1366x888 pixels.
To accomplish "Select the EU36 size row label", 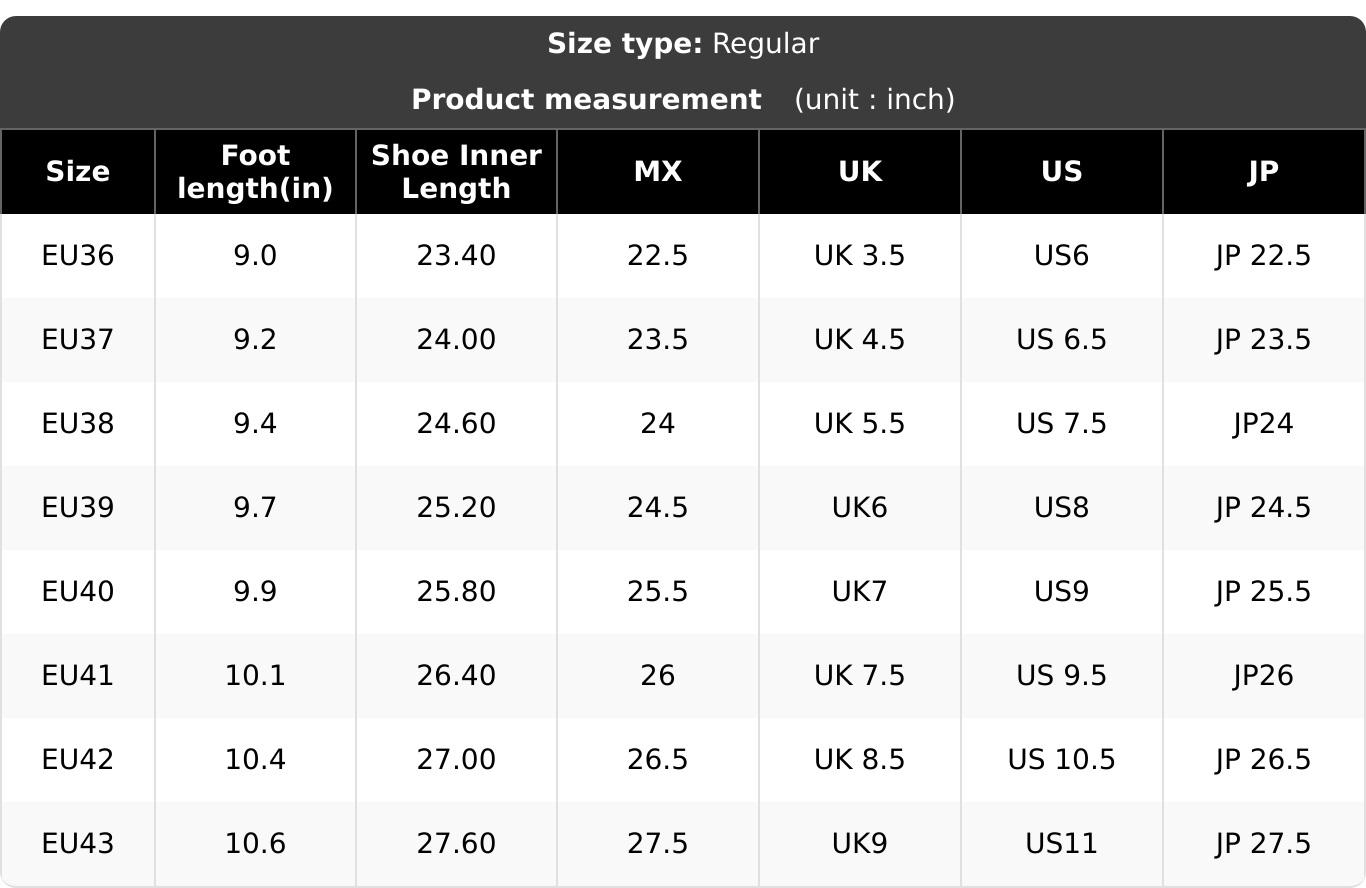I will pyautogui.click(x=78, y=256).
